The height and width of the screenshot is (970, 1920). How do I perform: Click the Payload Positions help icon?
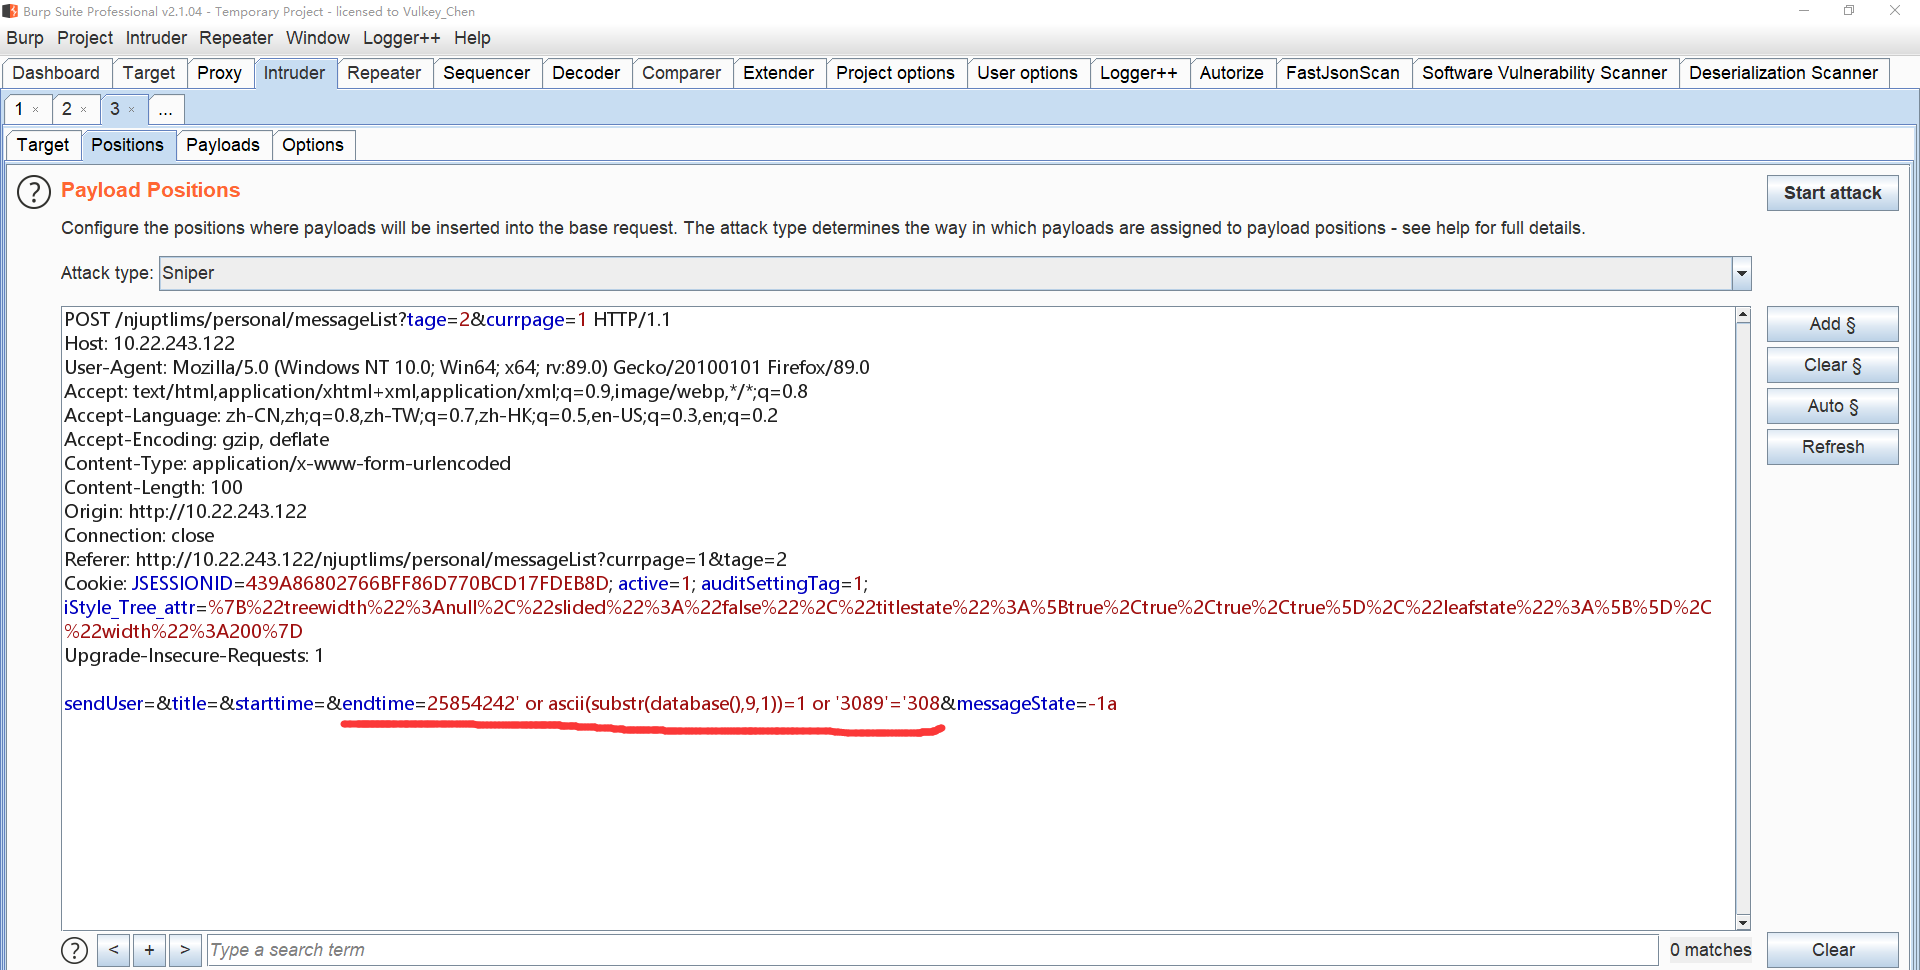coord(33,192)
